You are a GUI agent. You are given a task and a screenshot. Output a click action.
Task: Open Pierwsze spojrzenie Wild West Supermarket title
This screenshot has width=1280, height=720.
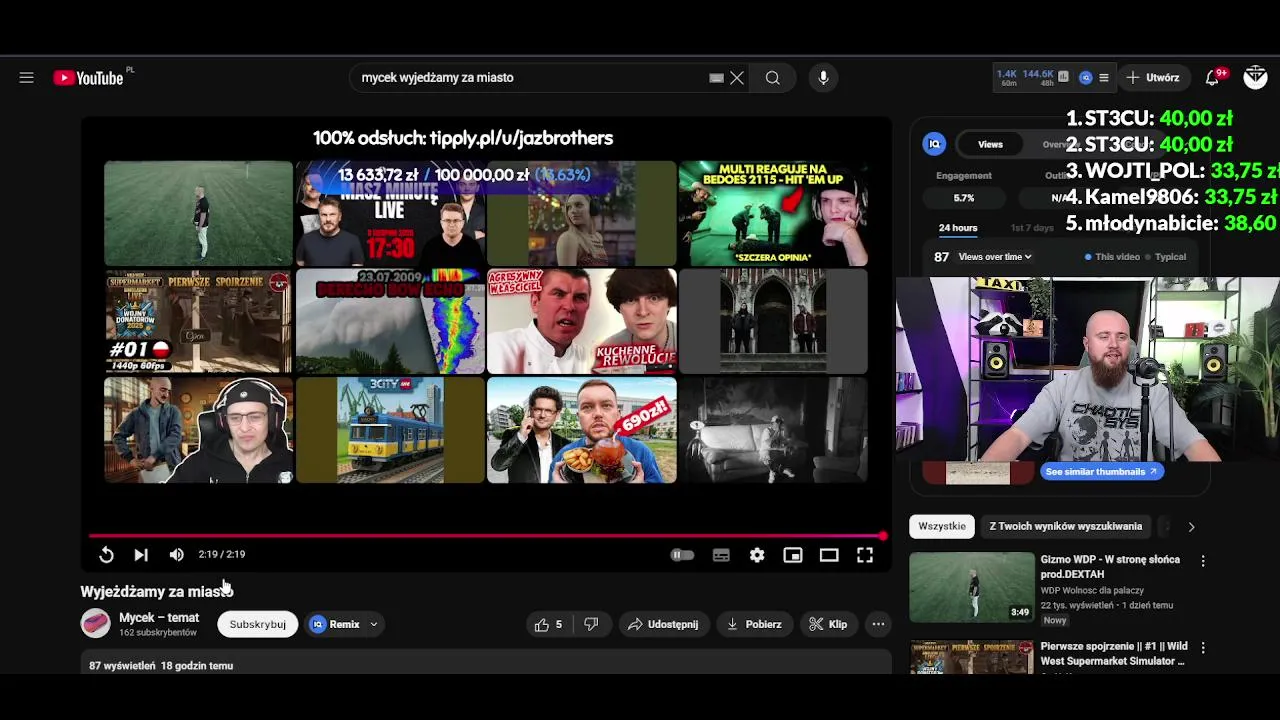pos(1112,654)
